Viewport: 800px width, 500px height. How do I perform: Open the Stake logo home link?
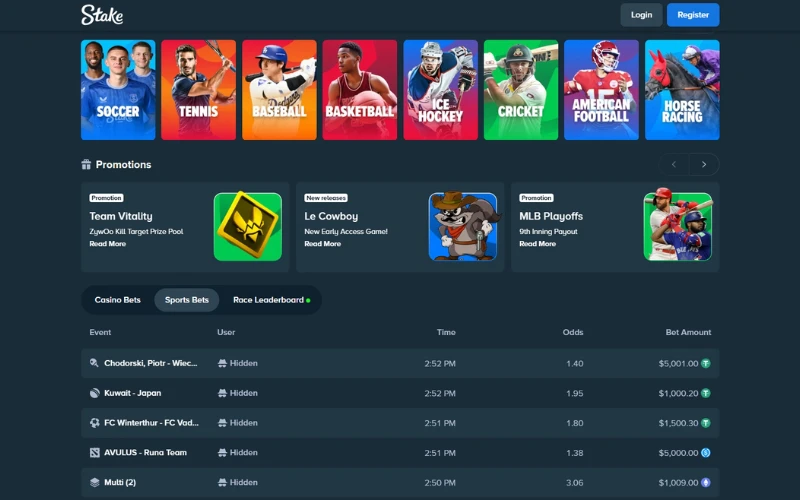[102, 15]
